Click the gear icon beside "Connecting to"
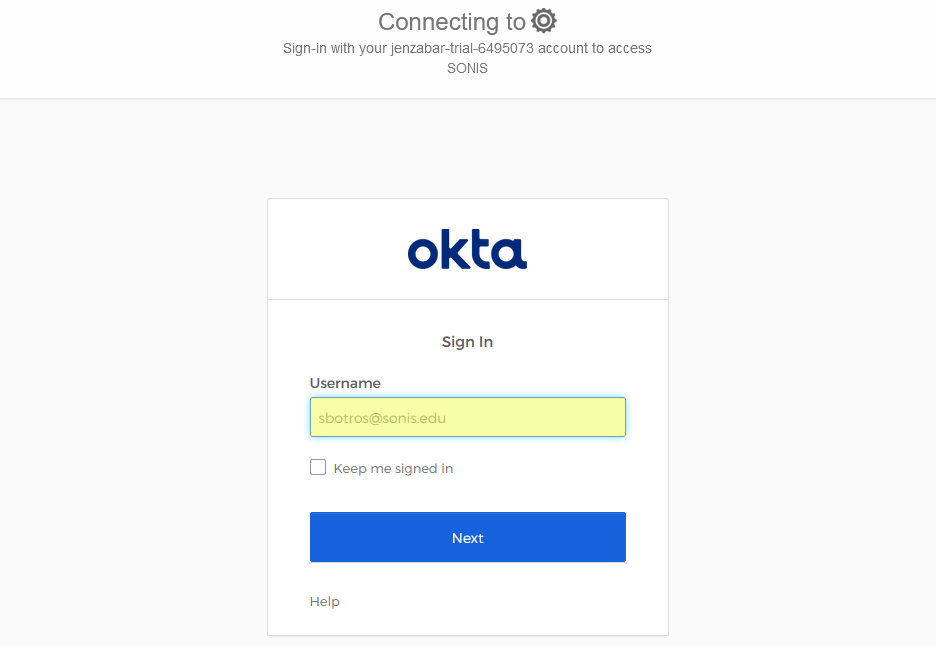936x646 pixels. coord(544,20)
